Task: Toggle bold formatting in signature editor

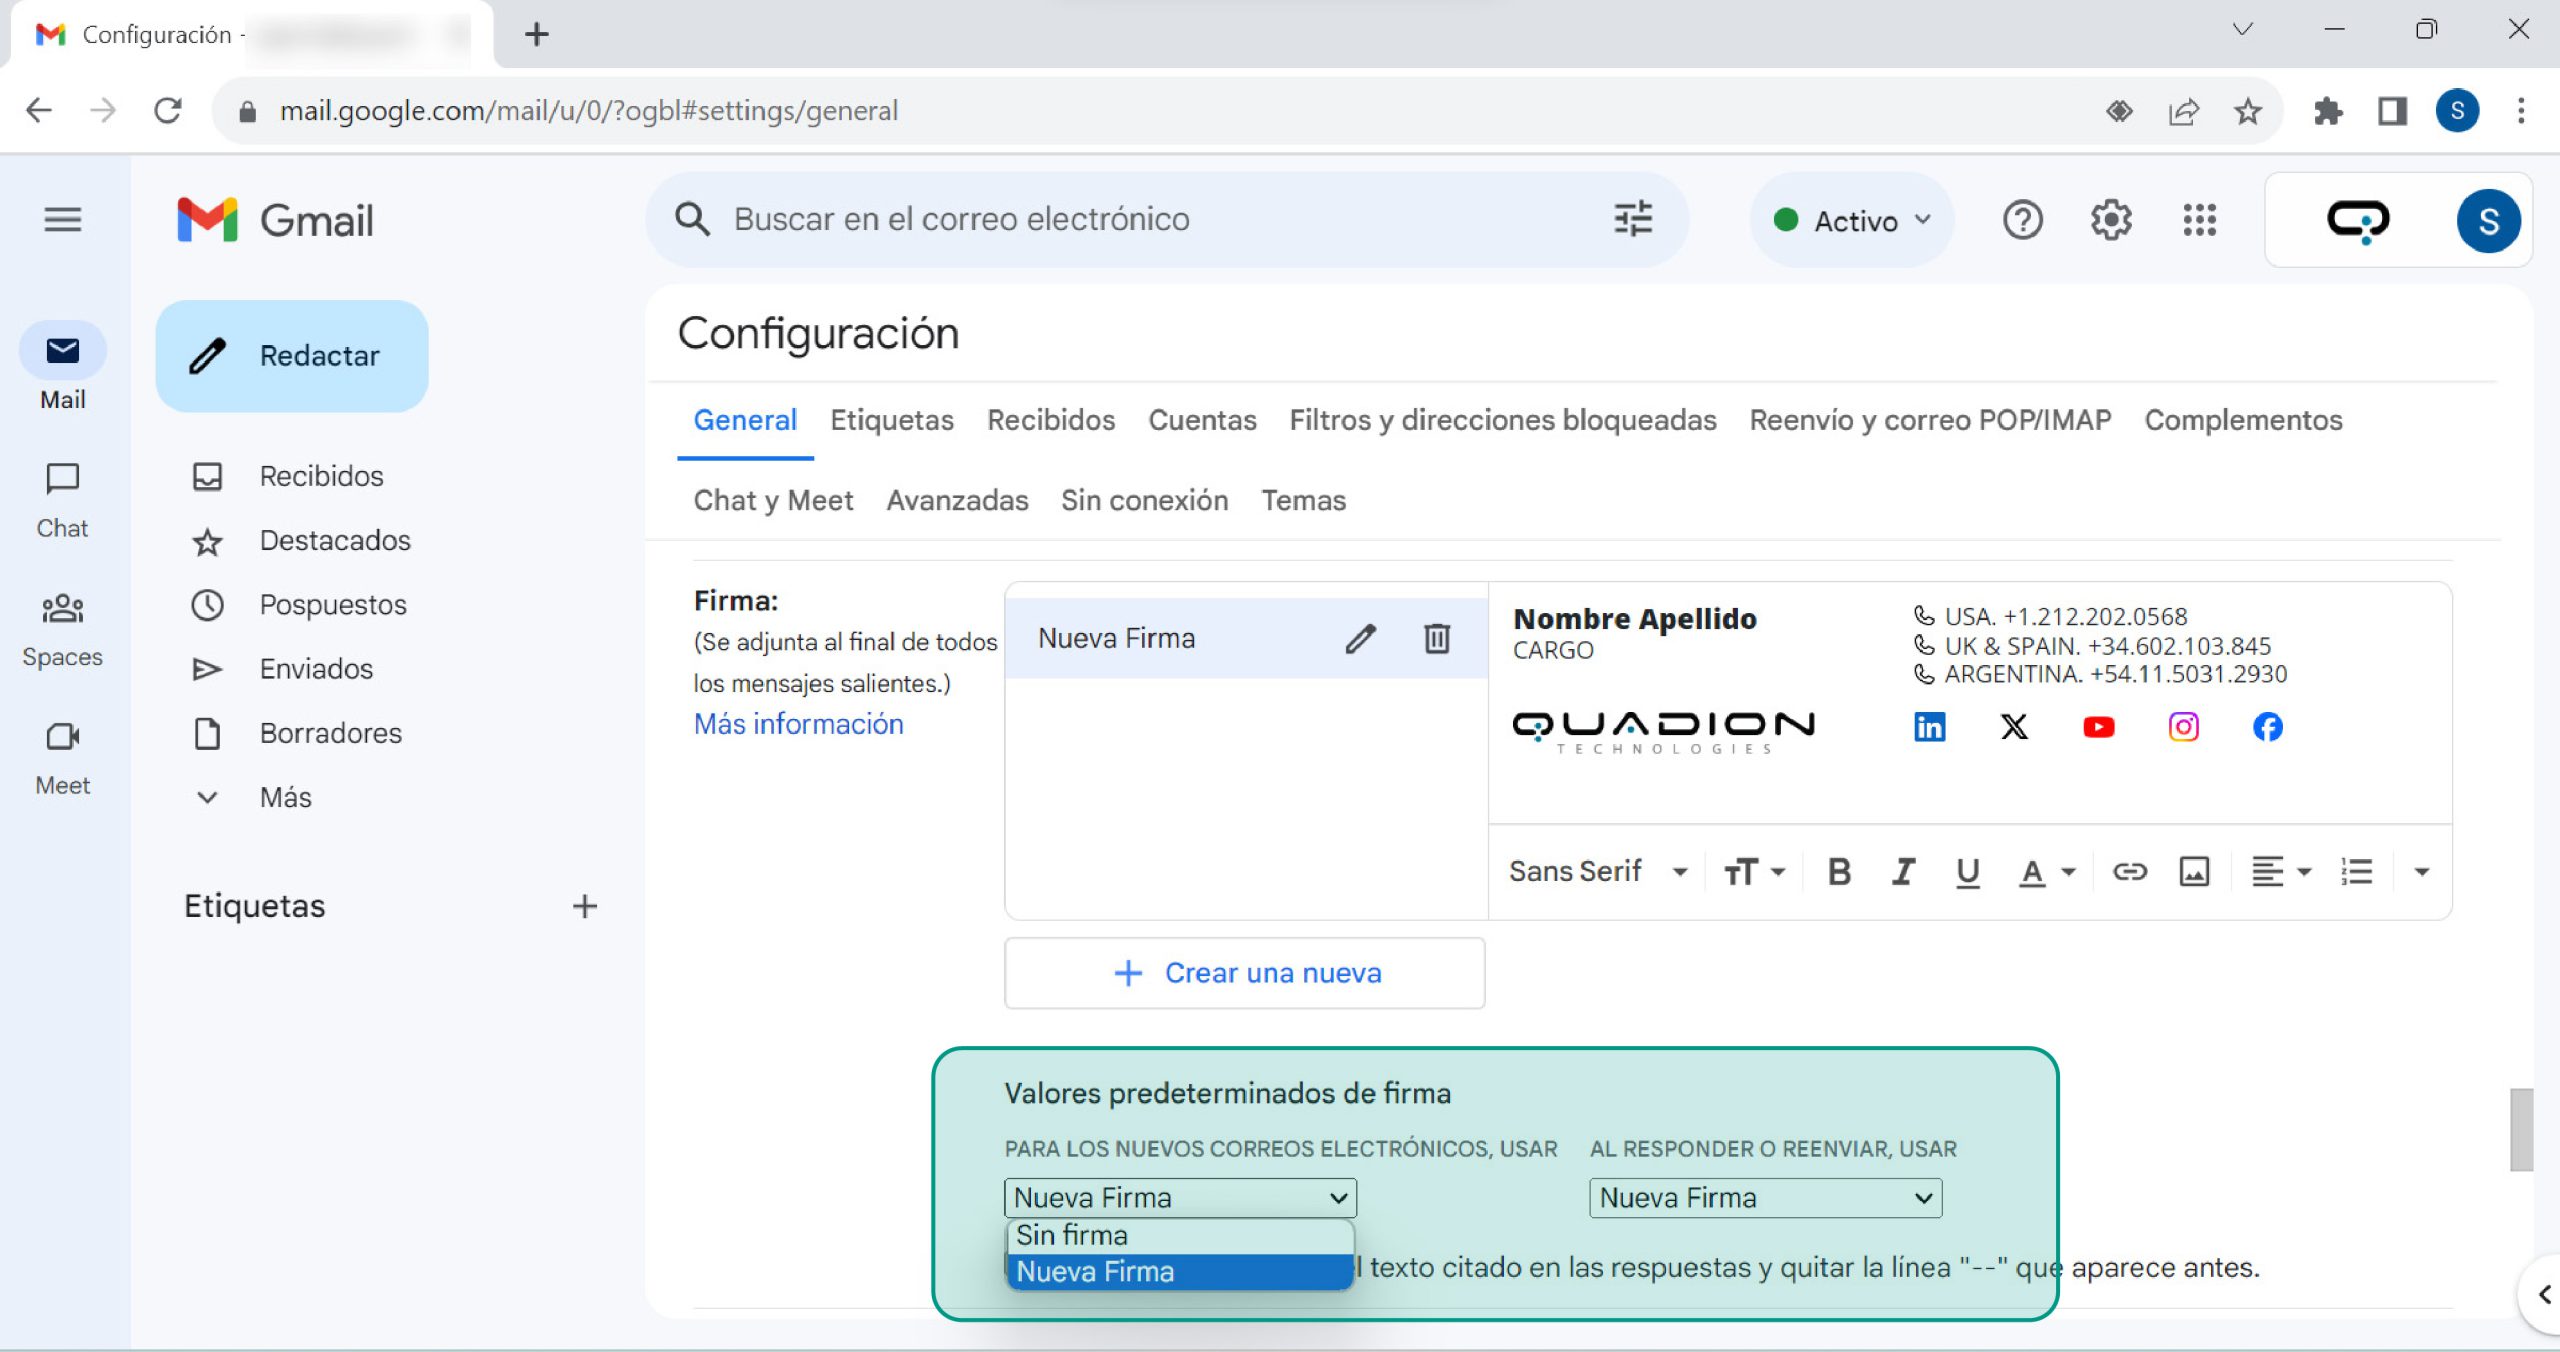Action: pos(1838,872)
